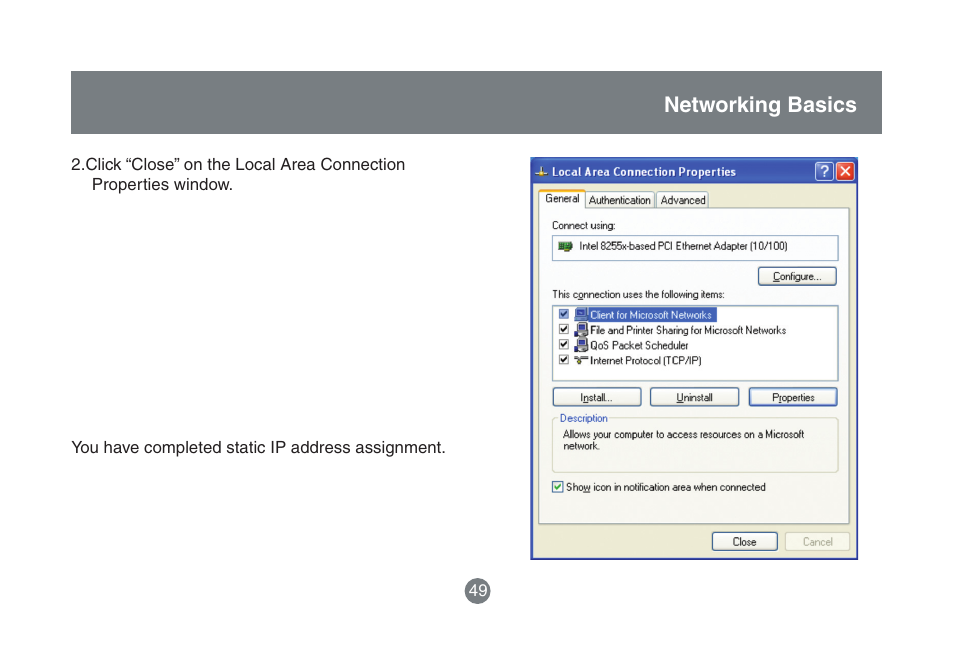Image resolution: width=954 pixels, height=664 pixels.
Task: Toggle Internet Protocol (TCP/IP) checkbox
Action: point(564,360)
